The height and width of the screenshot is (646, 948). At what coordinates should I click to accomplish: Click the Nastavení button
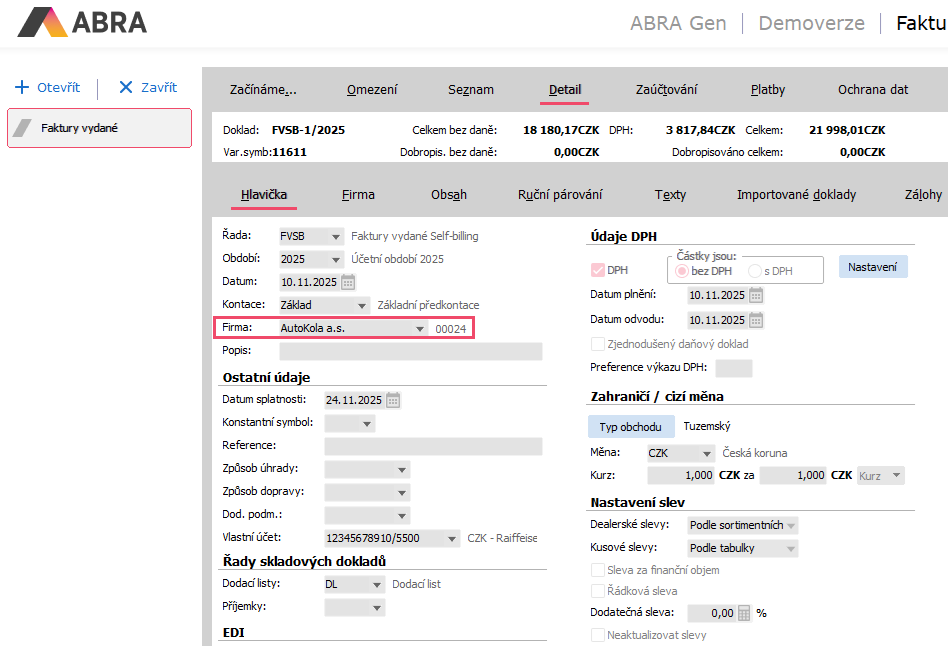[x=872, y=267]
